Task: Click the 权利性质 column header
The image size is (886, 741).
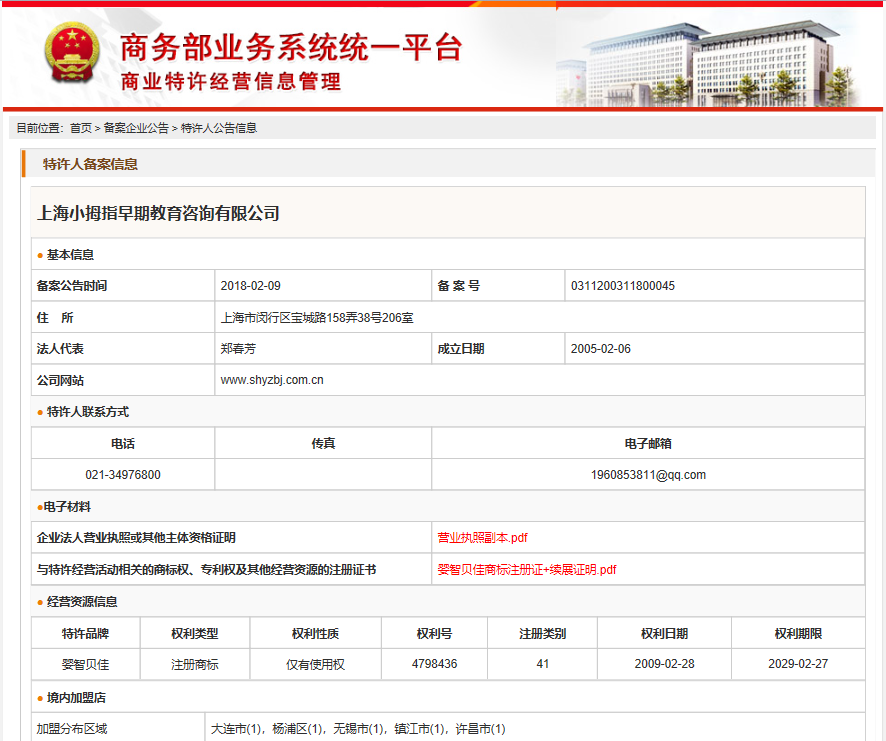Action: (x=315, y=634)
